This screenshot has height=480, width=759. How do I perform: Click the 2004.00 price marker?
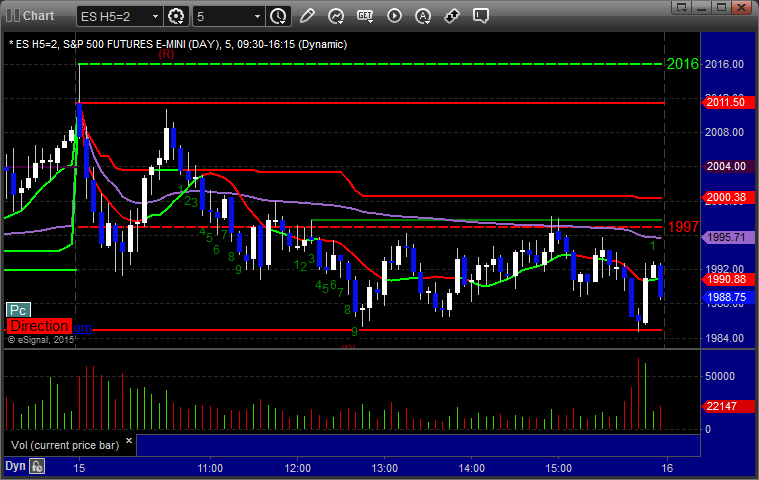pos(728,166)
